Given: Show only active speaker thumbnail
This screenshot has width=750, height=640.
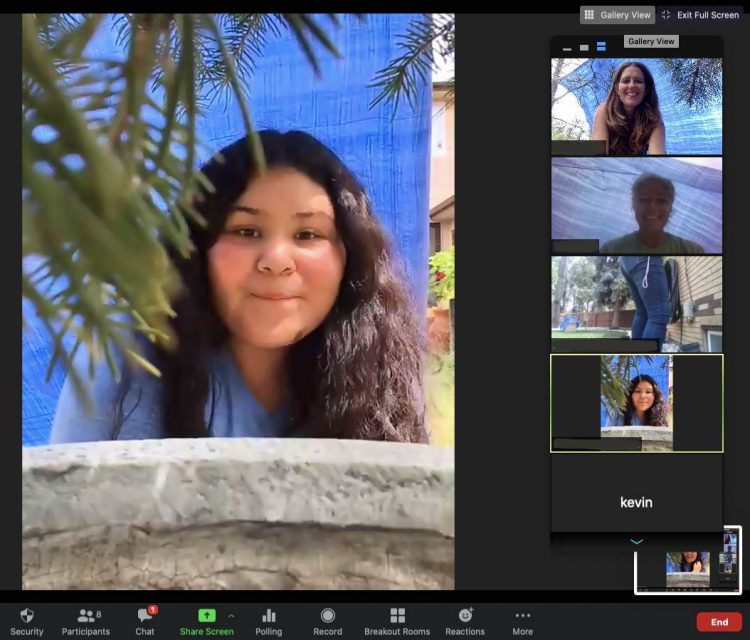Looking at the screenshot, I should coord(584,47).
